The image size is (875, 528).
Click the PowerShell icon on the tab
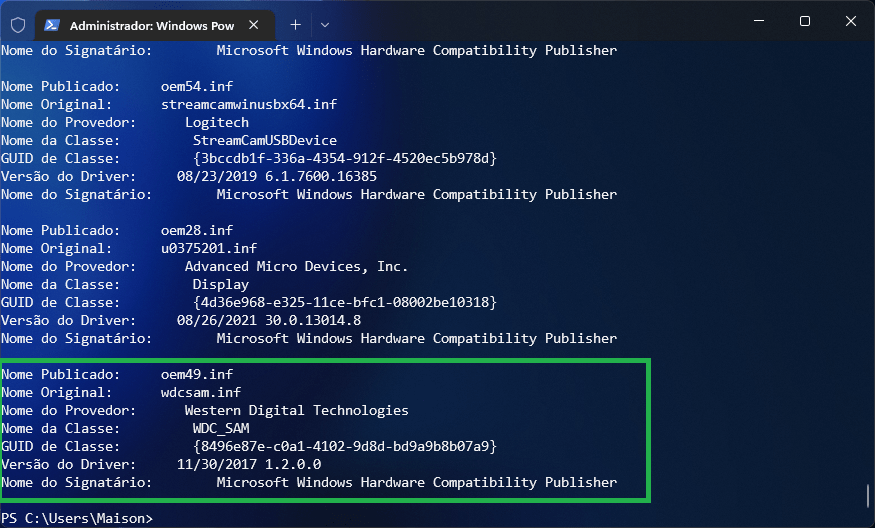[x=52, y=25]
